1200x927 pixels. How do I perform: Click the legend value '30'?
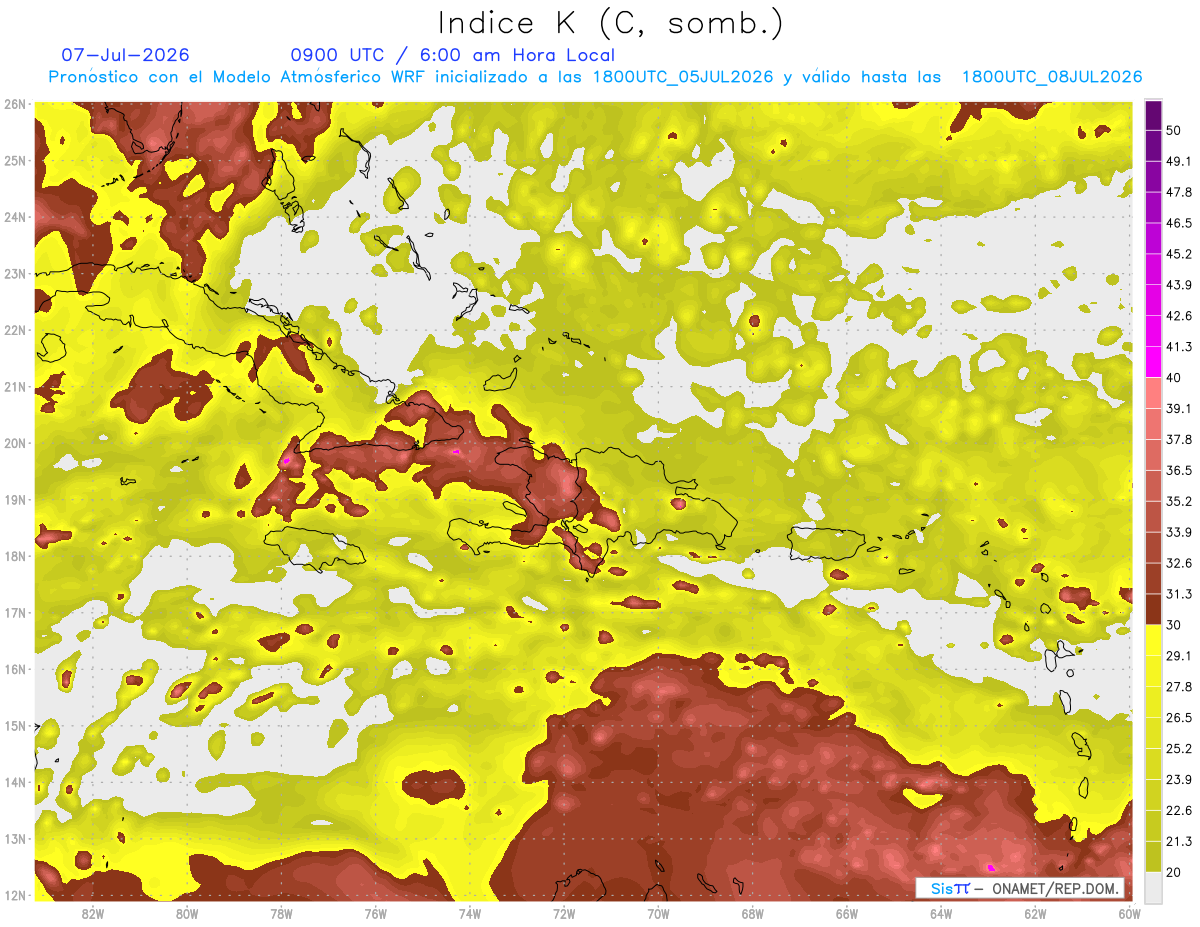click(1174, 625)
